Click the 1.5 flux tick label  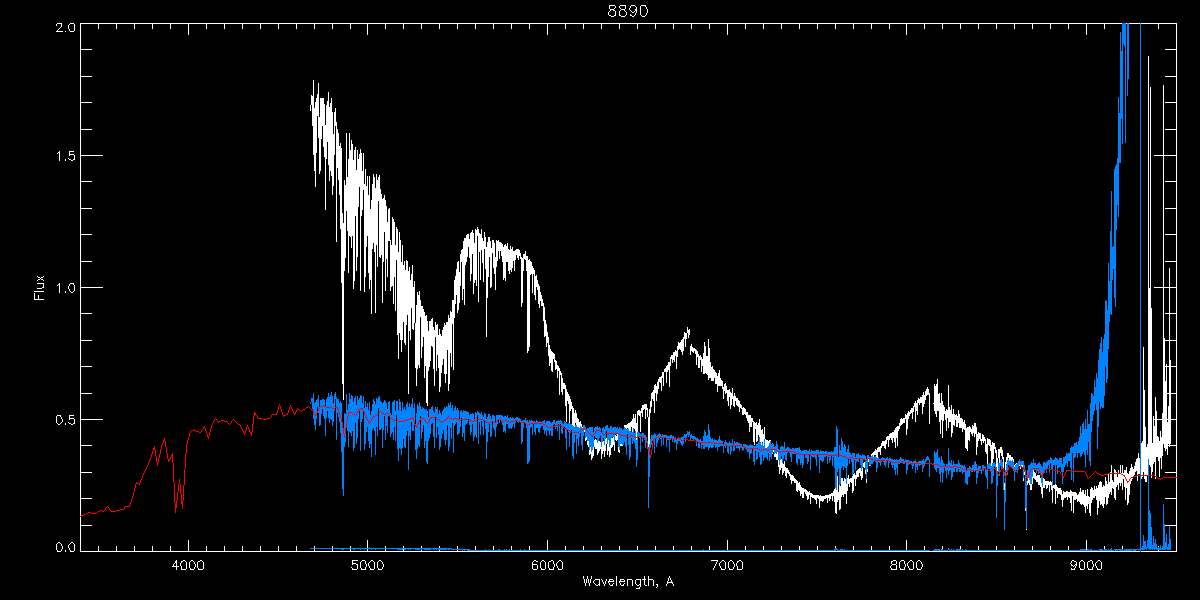coord(62,157)
